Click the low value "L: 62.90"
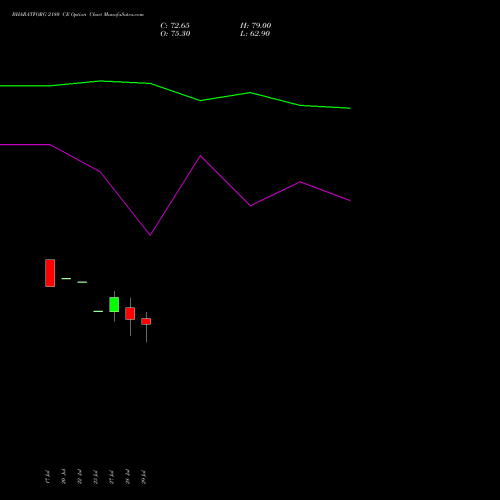 (x=255, y=33)
